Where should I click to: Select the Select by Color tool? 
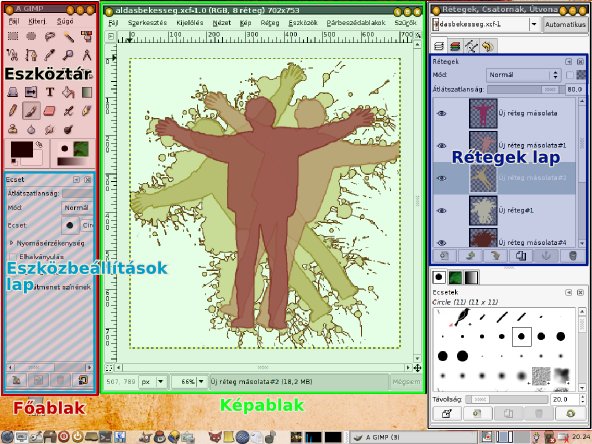[x=87, y=36]
